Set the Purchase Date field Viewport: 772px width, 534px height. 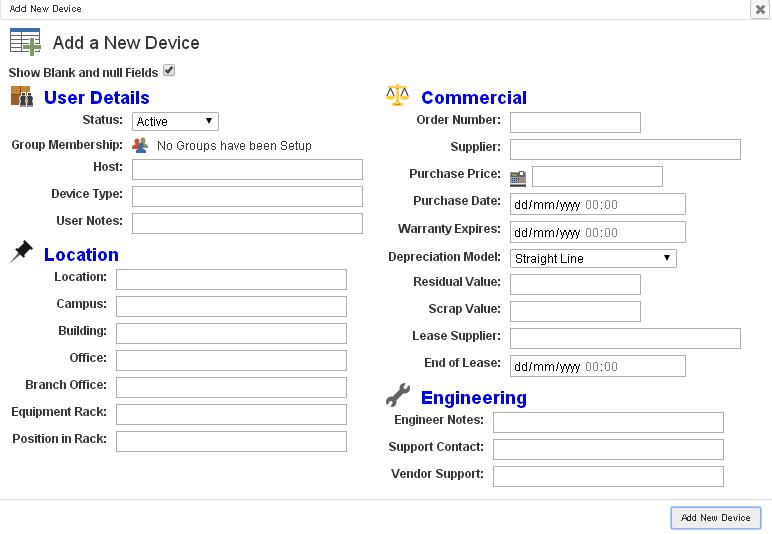pos(598,204)
